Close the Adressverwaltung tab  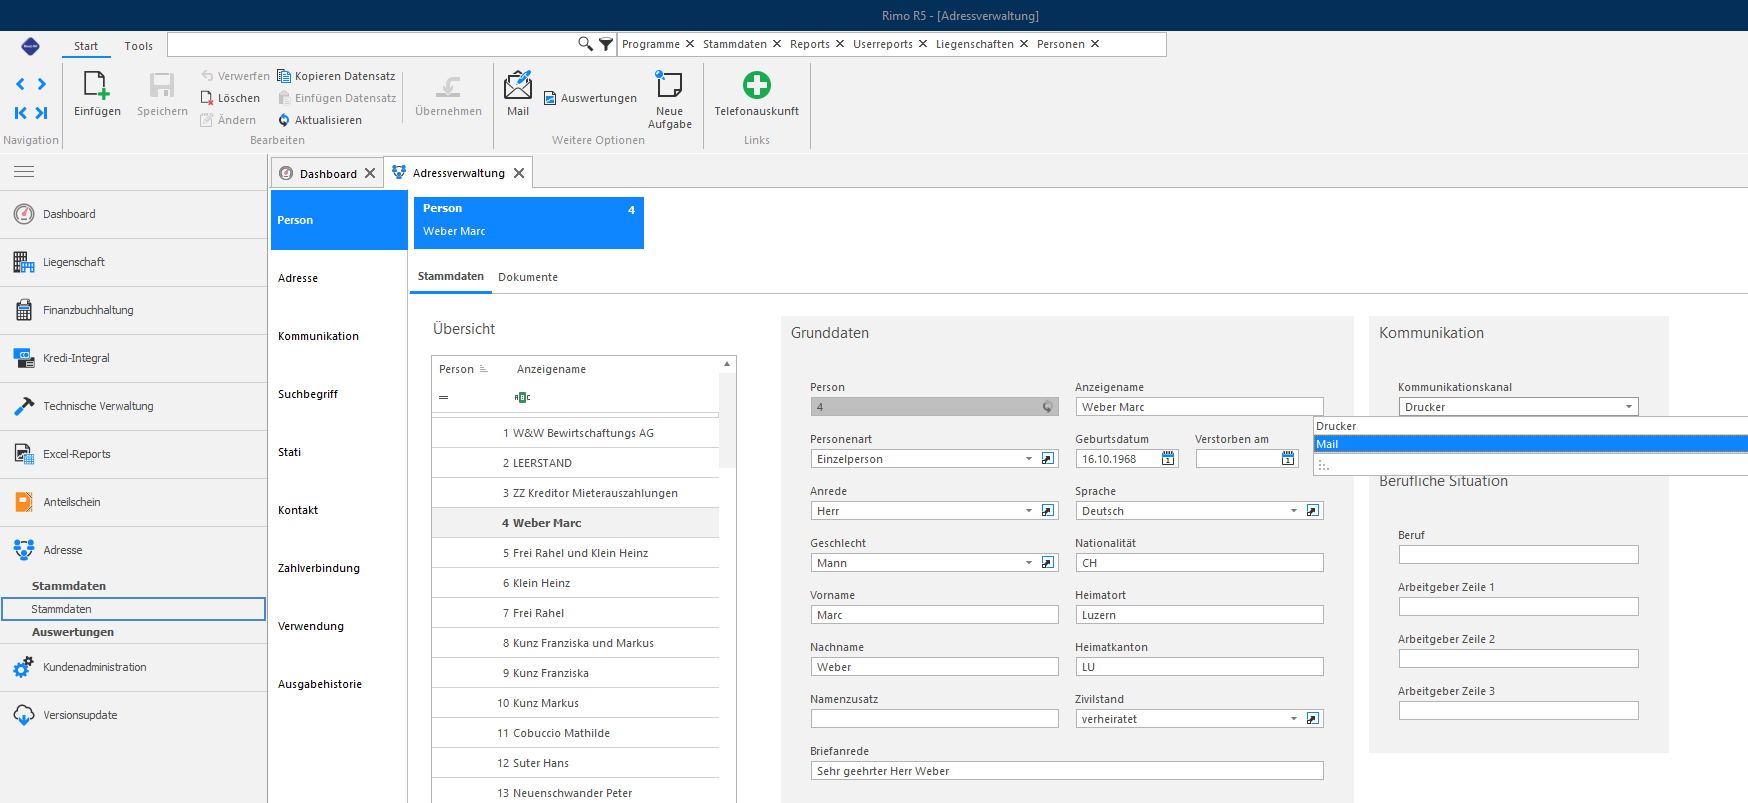point(519,173)
